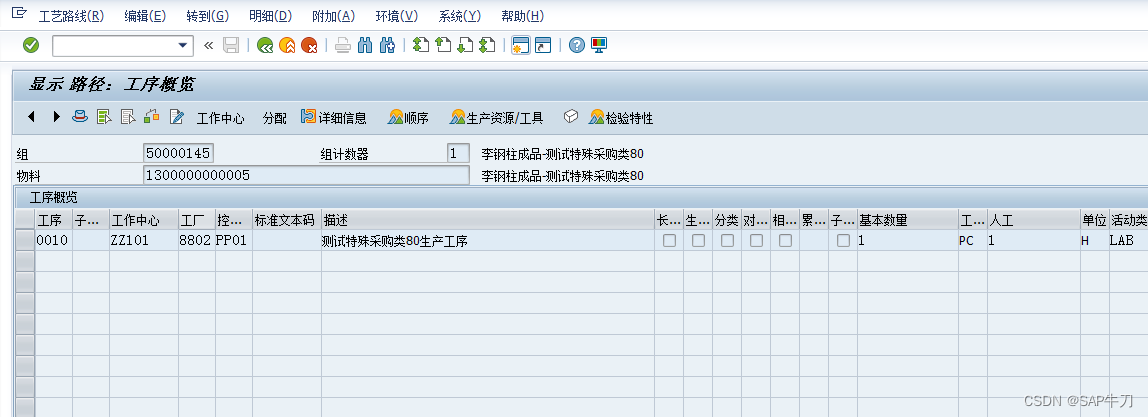Click the cube icon before 检验特性
This screenshot has height=417, width=1148.
pyautogui.click(x=571, y=116)
